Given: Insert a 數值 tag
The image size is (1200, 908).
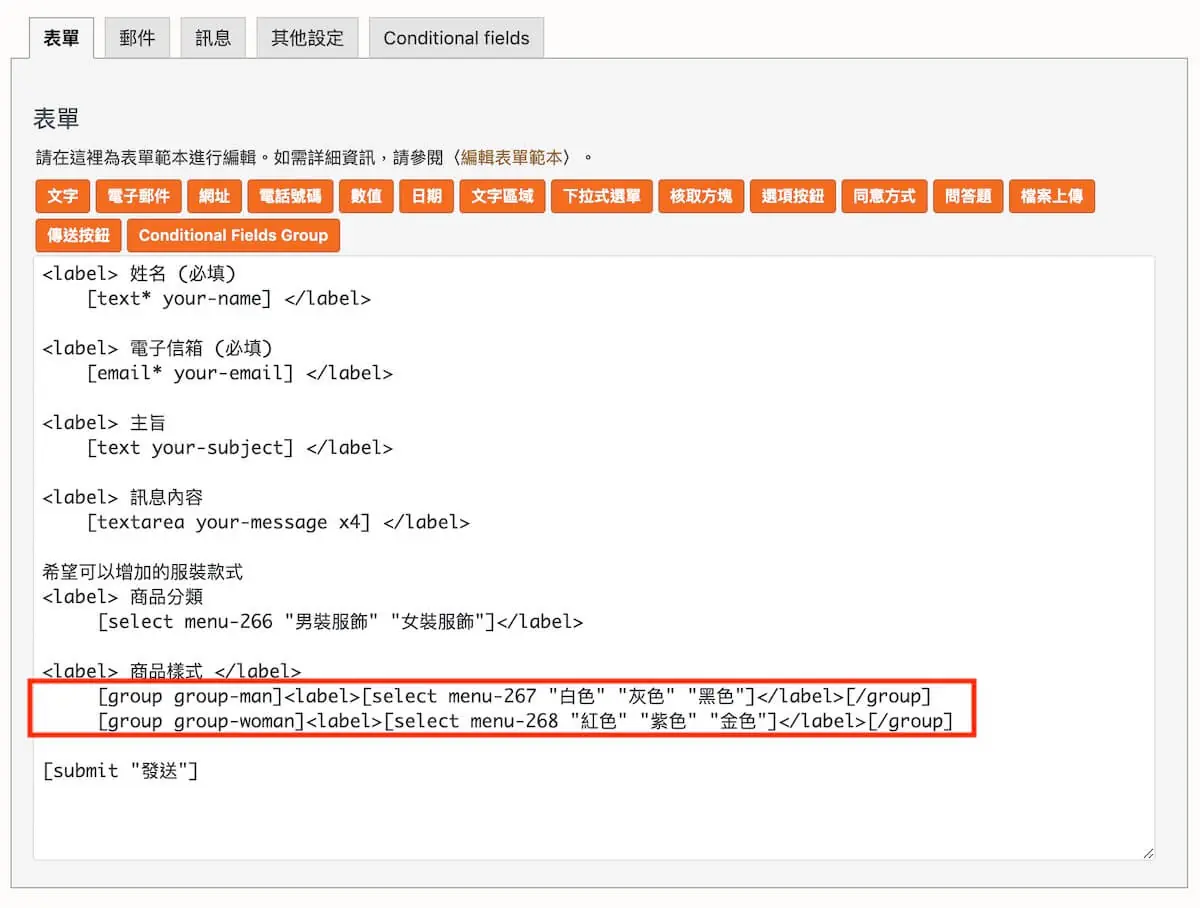Looking at the screenshot, I should point(366,196).
